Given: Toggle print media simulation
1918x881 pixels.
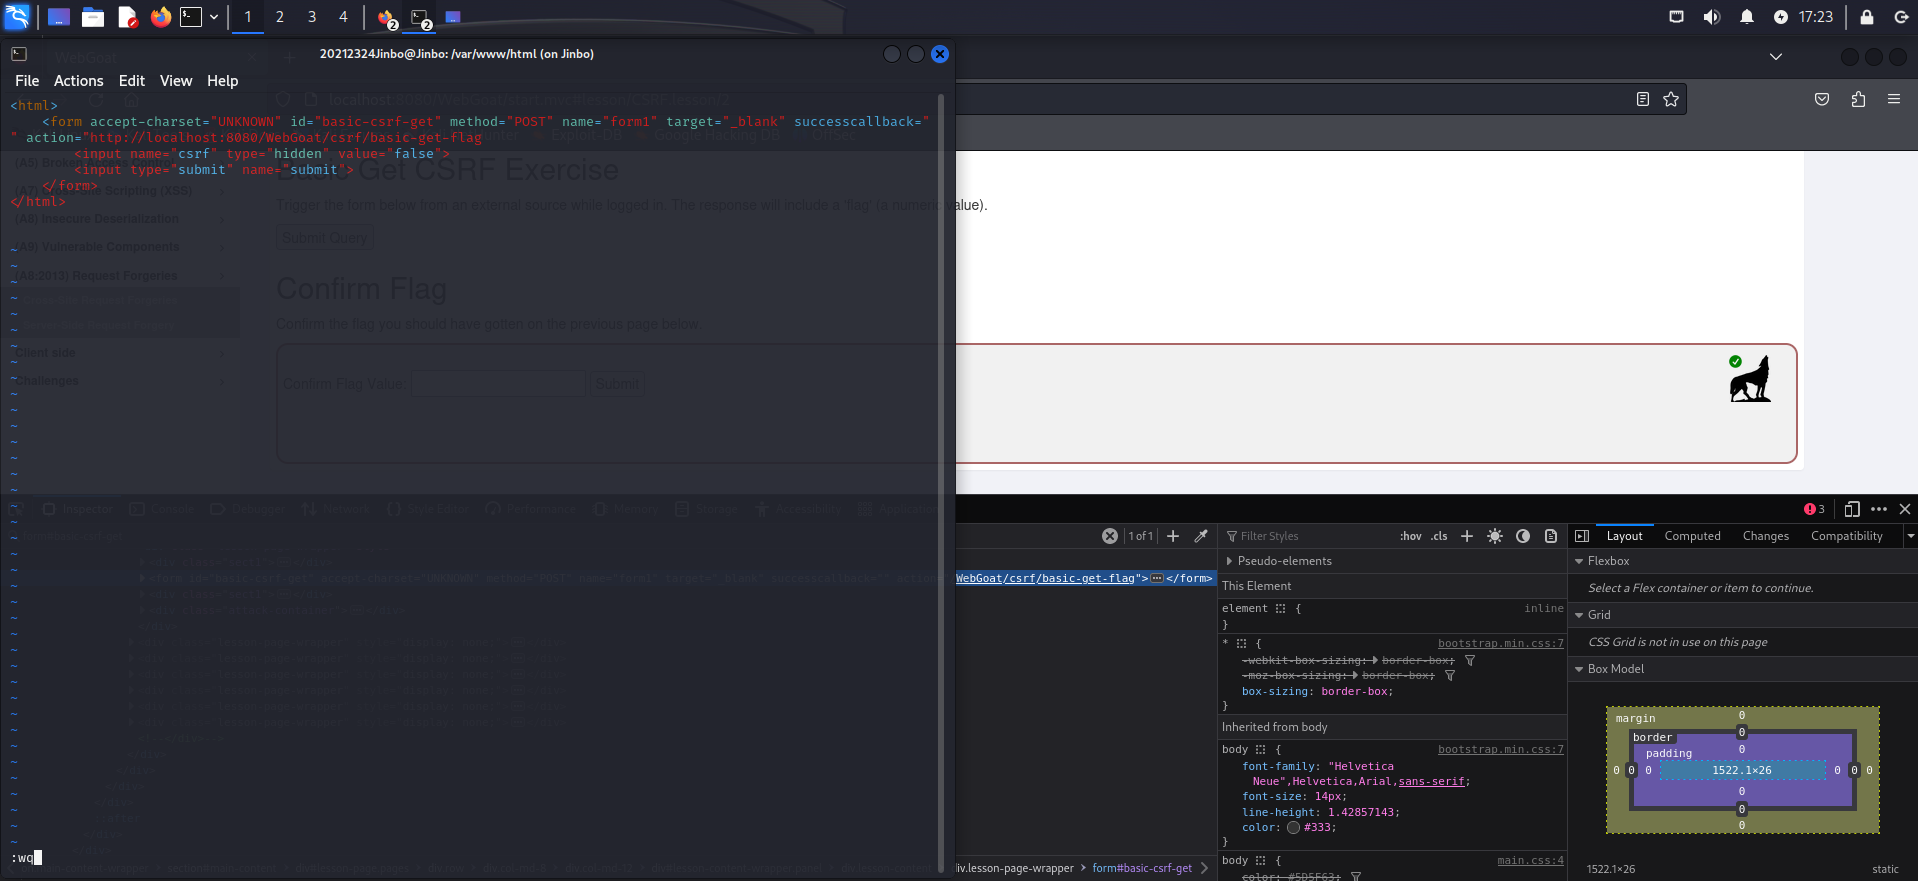Looking at the screenshot, I should pyautogui.click(x=1551, y=536).
